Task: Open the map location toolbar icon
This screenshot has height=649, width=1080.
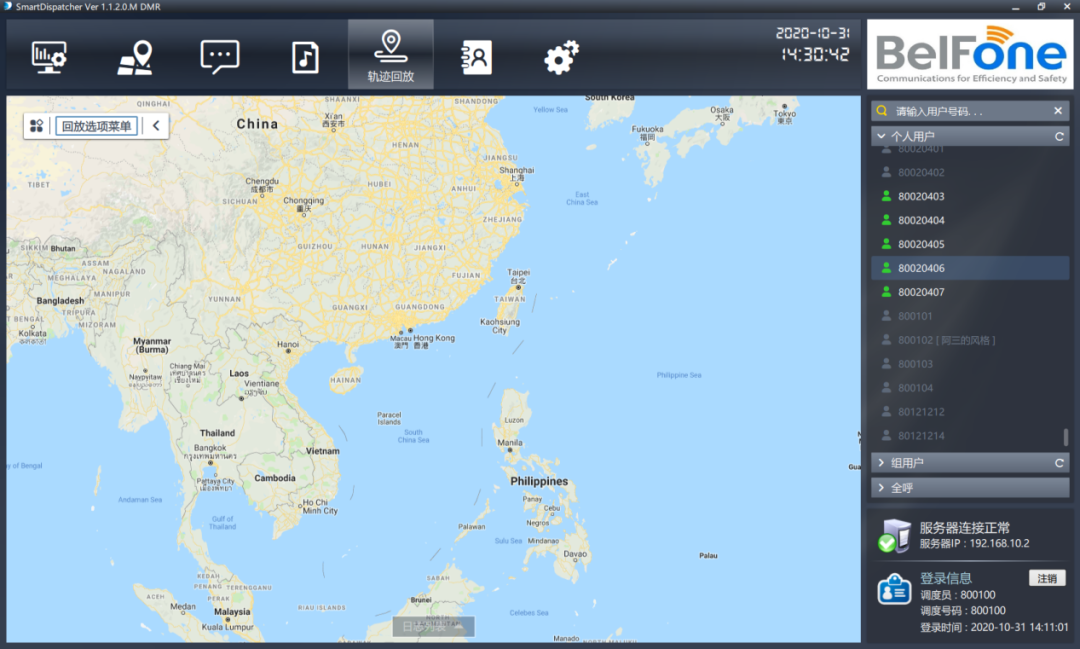Action: [135, 56]
